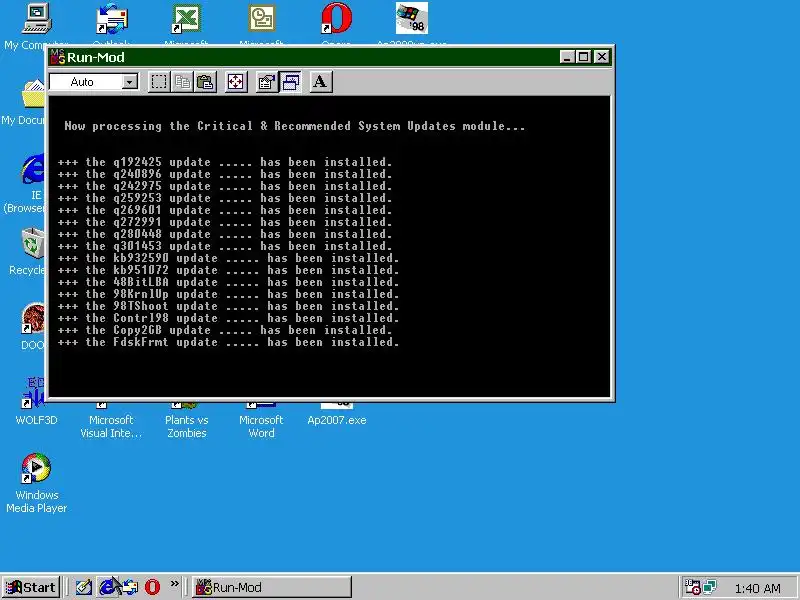Screen dimensions: 800x600
Task: Open the Run-Mod Properties sheet icon
Action: (x=266, y=82)
